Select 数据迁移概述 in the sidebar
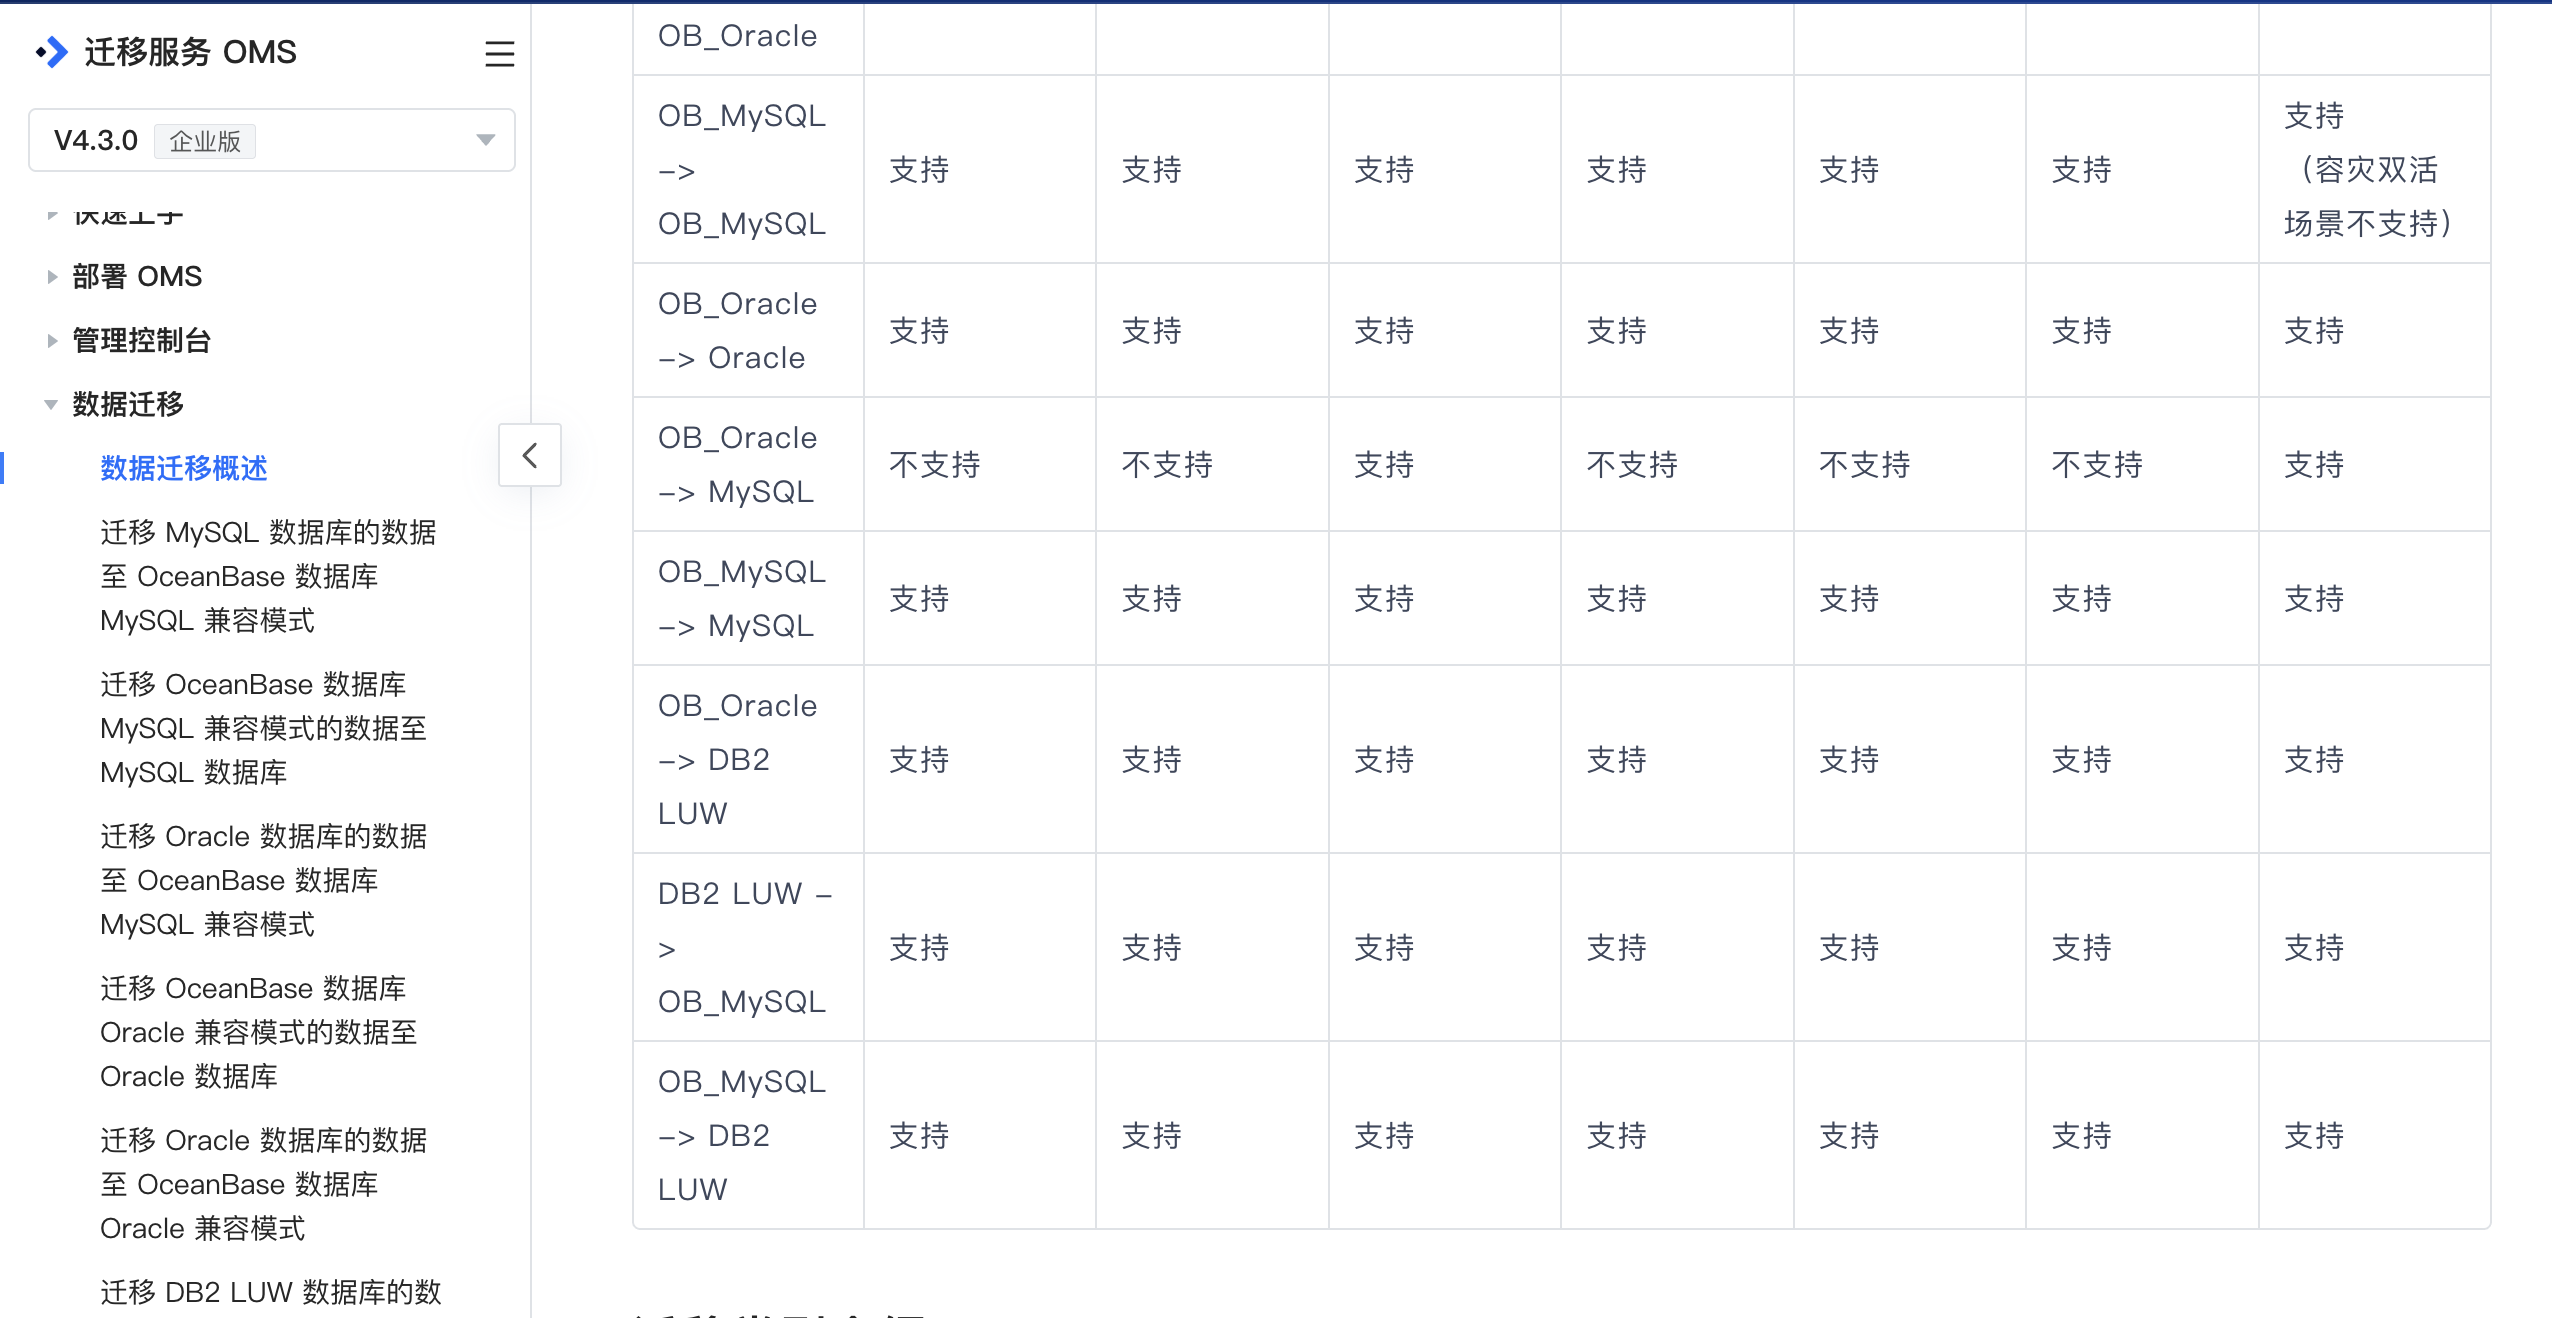This screenshot has width=2552, height=1318. click(184, 468)
